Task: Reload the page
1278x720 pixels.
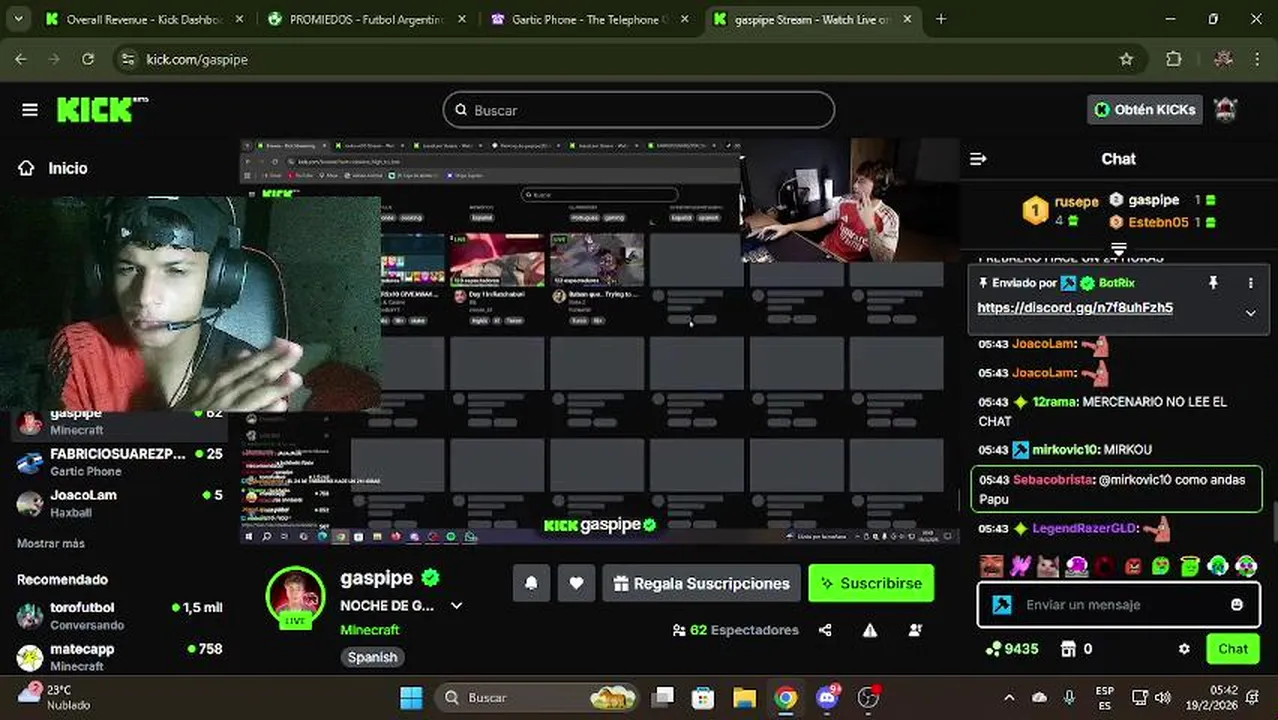Action: click(x=88, y=59)
